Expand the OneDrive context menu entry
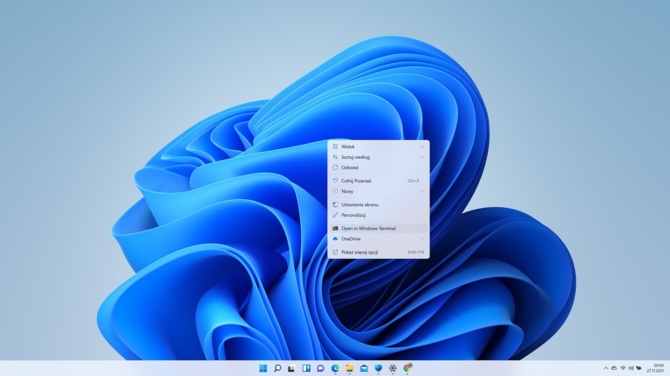The width and height of the screenshot is (670, 376). 379,239
